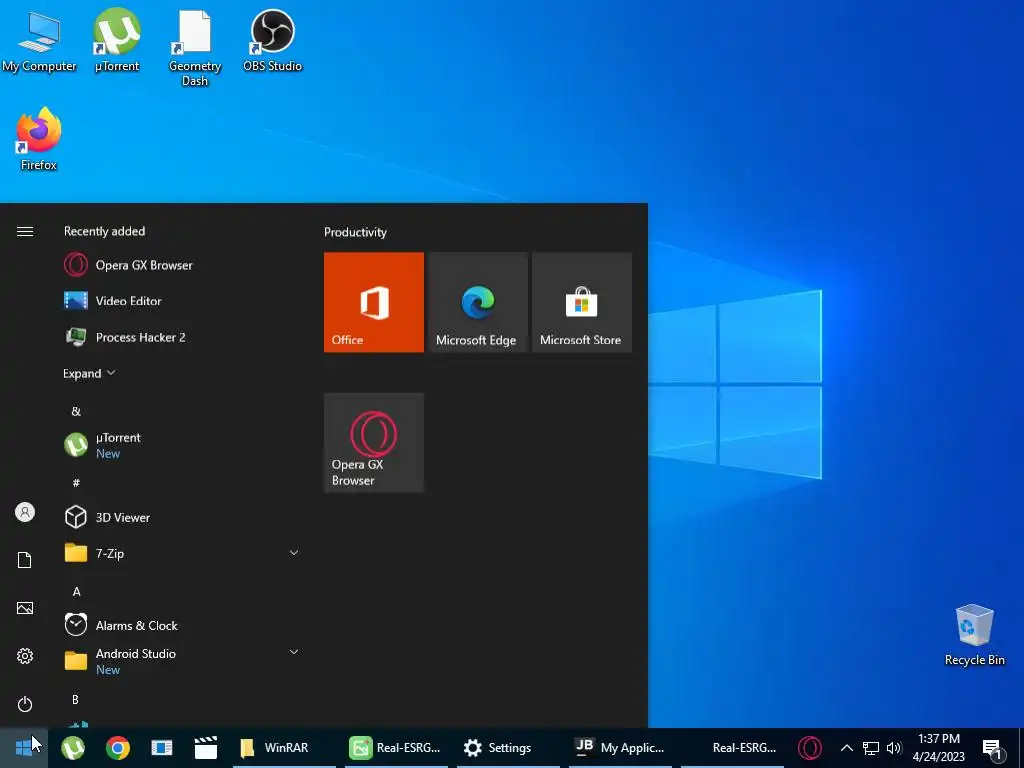This screenshot has height=768, width=1024.
Task: Open the Microsoft Store tile
Action: (582, 302)
